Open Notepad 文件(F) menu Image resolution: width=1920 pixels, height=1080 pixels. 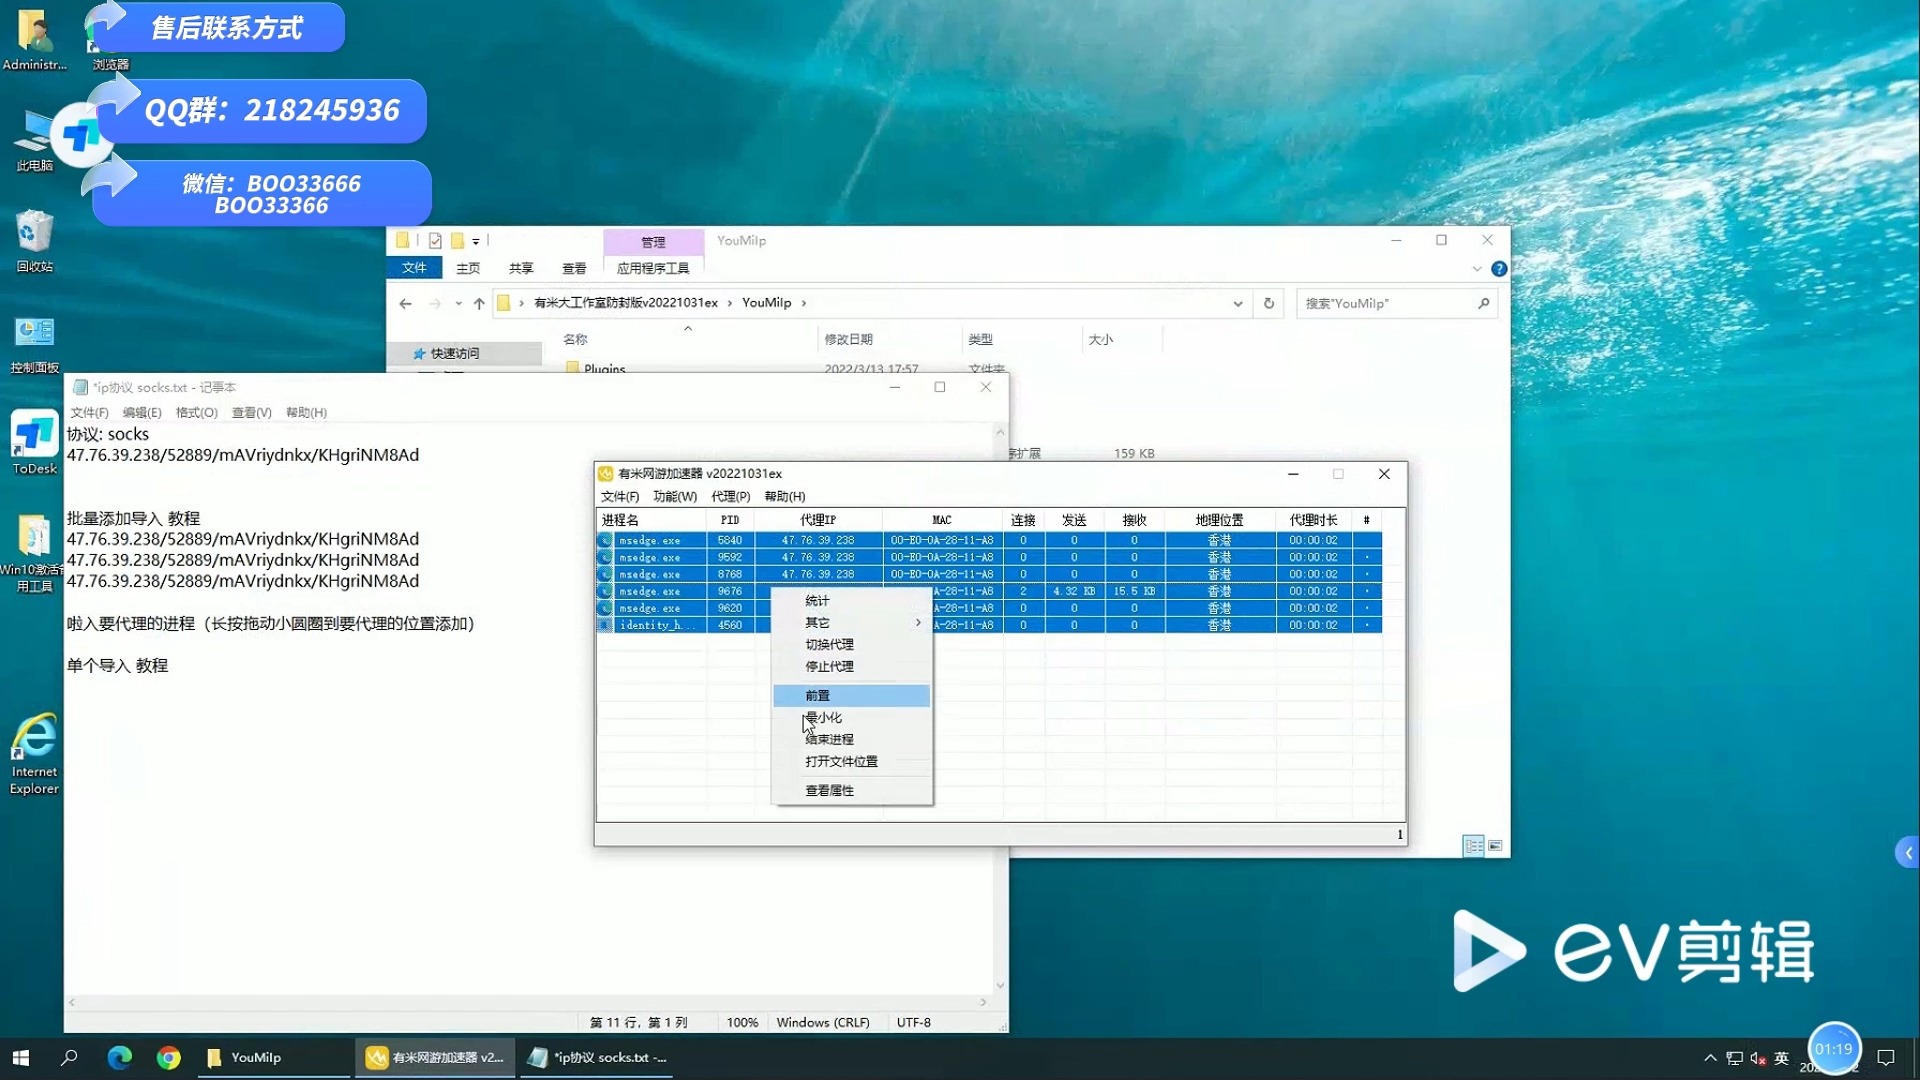89,413
